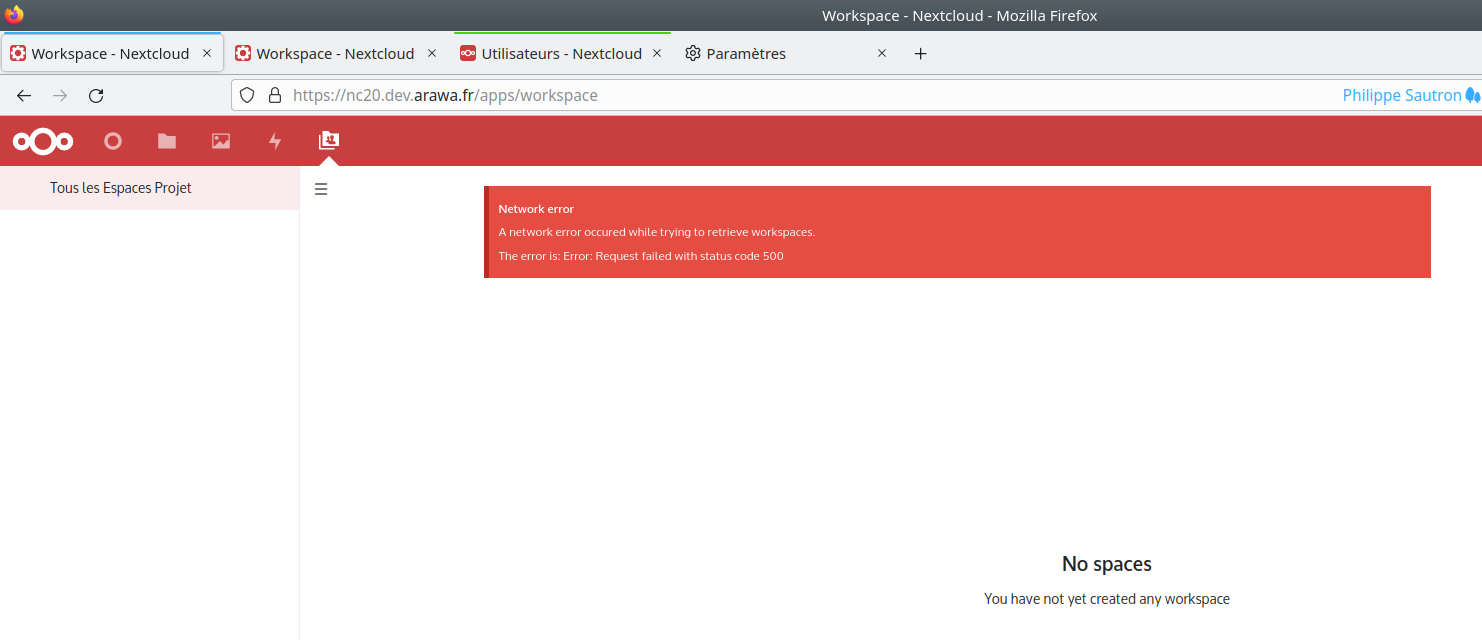The height and width of the screenshot is (640, 1482).
Task: Open the Photos app icon
Action: 220,140
